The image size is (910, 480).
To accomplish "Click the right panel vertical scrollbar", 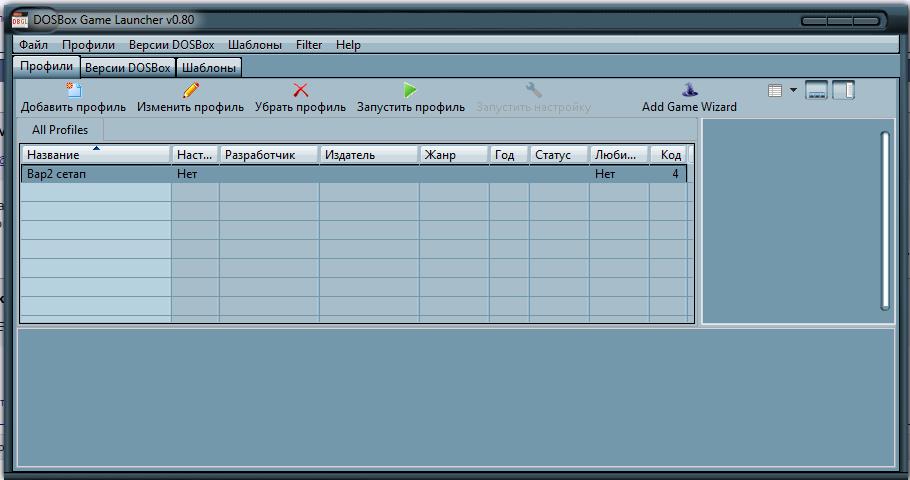I will (x=885, y=221).
